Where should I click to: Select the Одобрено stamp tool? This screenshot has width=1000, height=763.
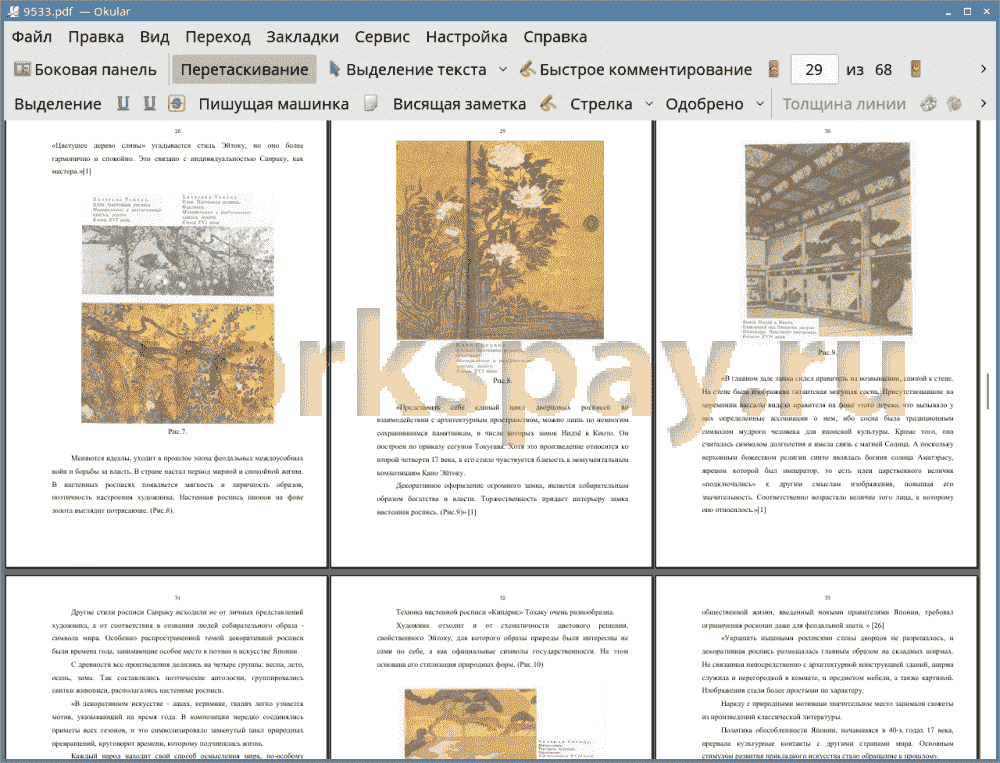tap(704, 104)
